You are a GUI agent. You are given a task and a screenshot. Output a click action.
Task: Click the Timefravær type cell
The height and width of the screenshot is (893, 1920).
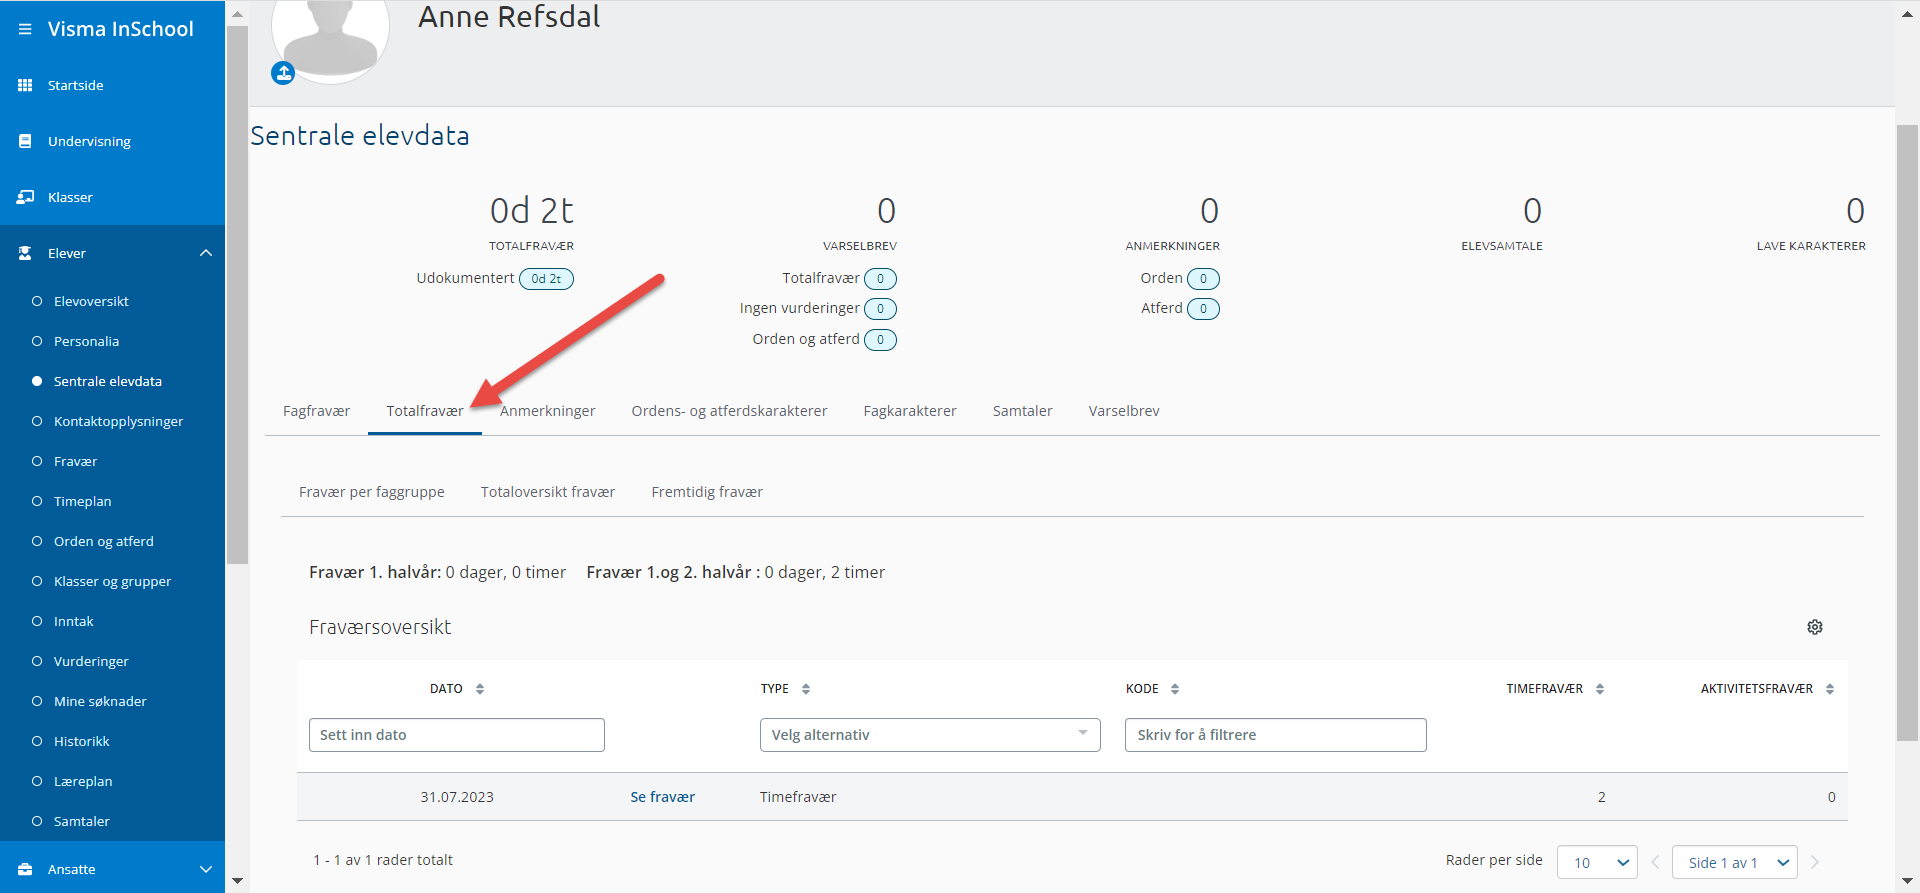tap(798, 797)
